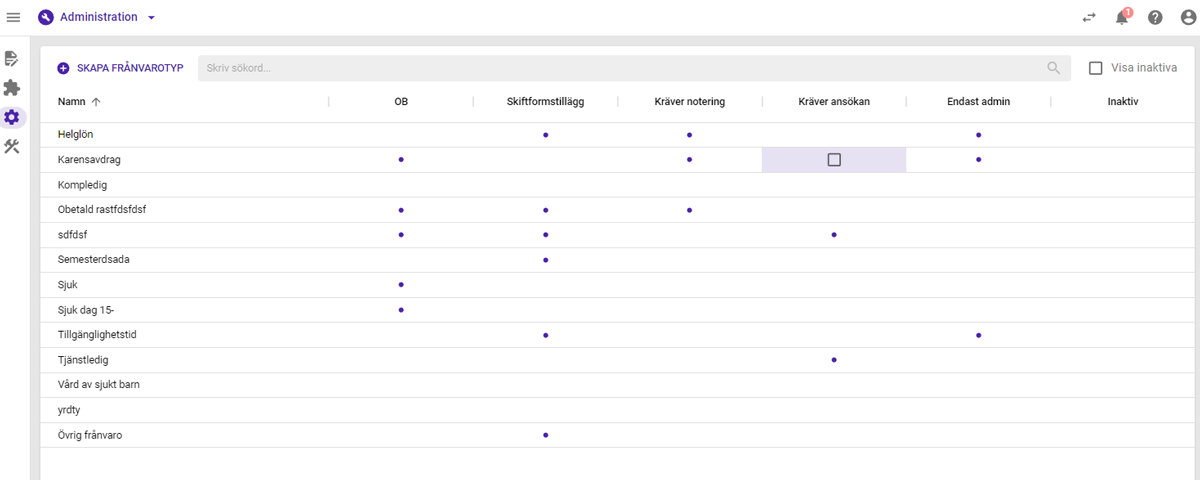Open the hamburger navigation menu
The image size is (1200, 480).
coord(14,17)
